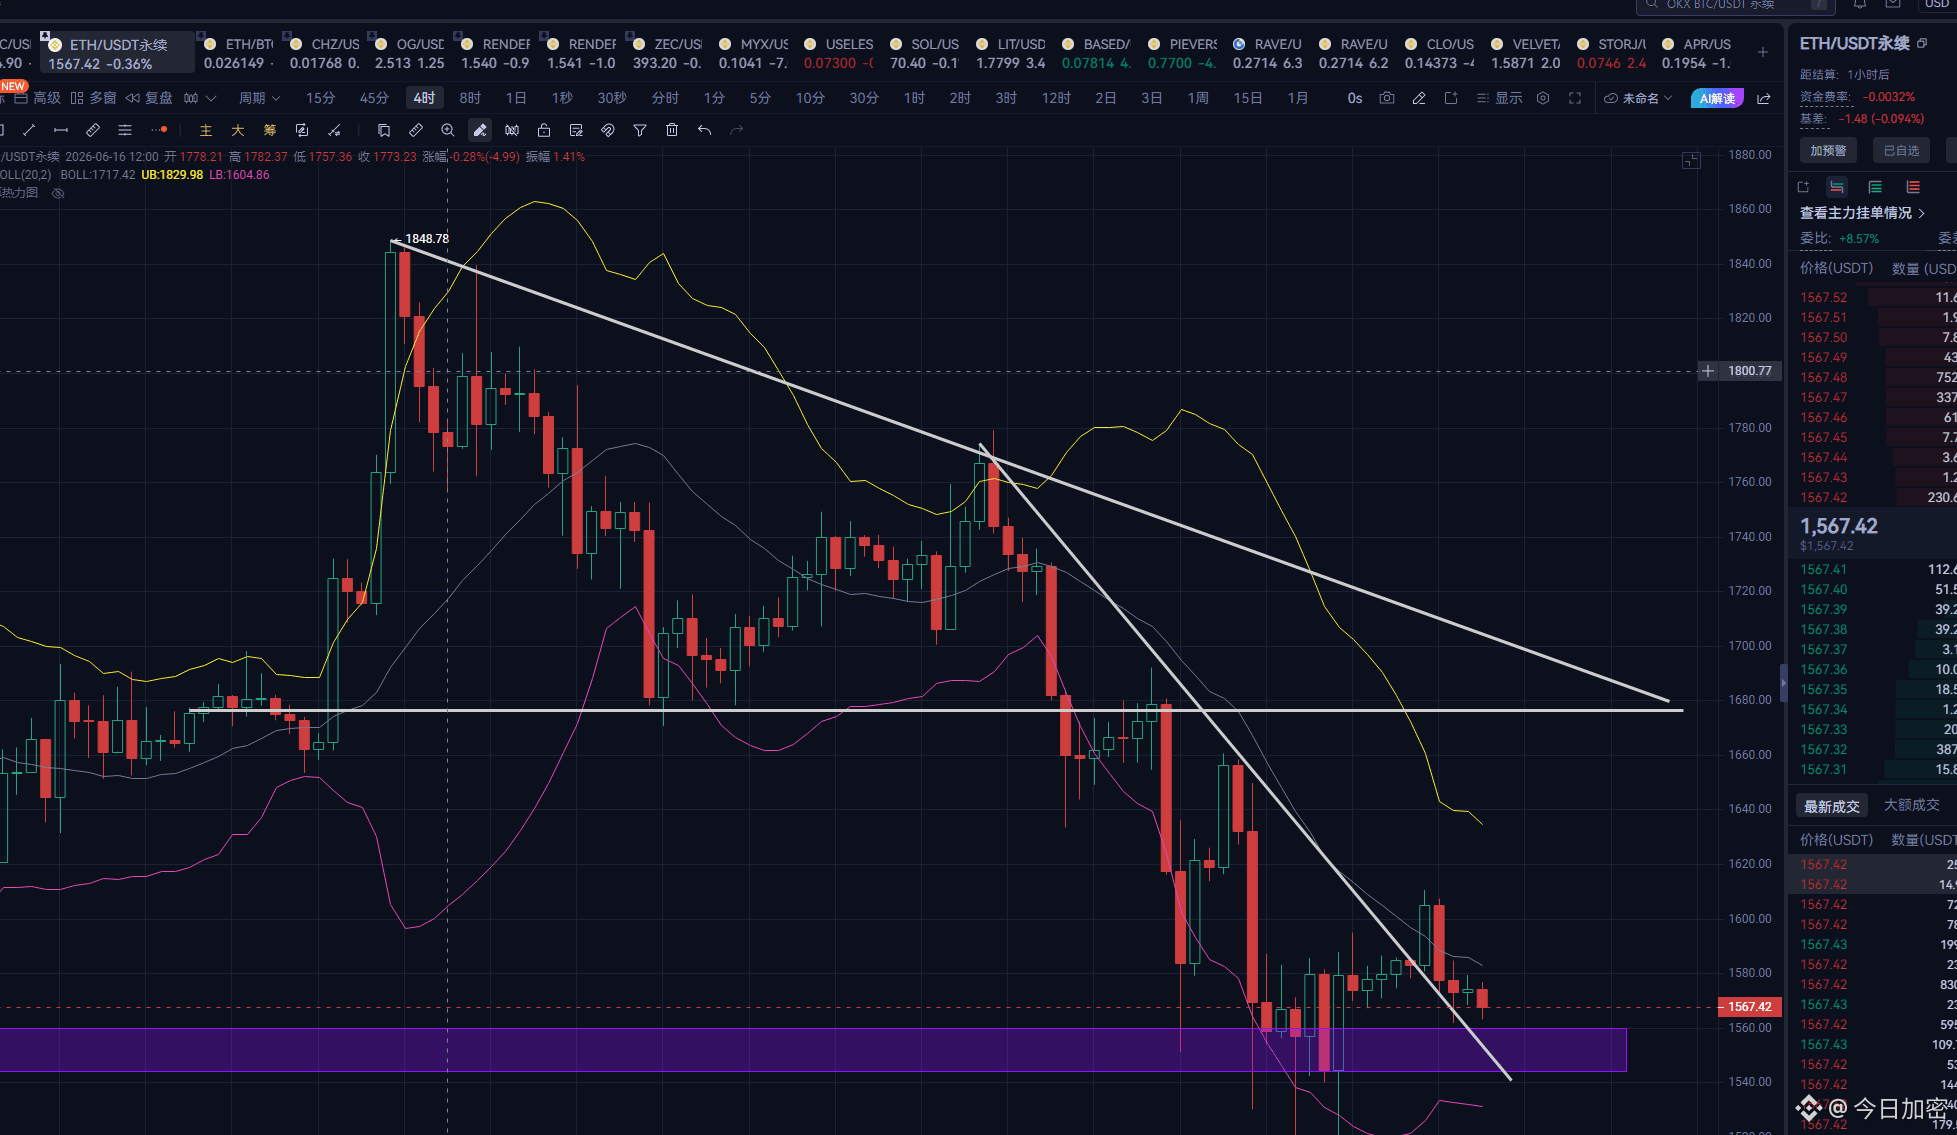This screenshot has width=1957, height=1135.
Task: Enter fullscreen chart mode
Action: click(1575, 98)
